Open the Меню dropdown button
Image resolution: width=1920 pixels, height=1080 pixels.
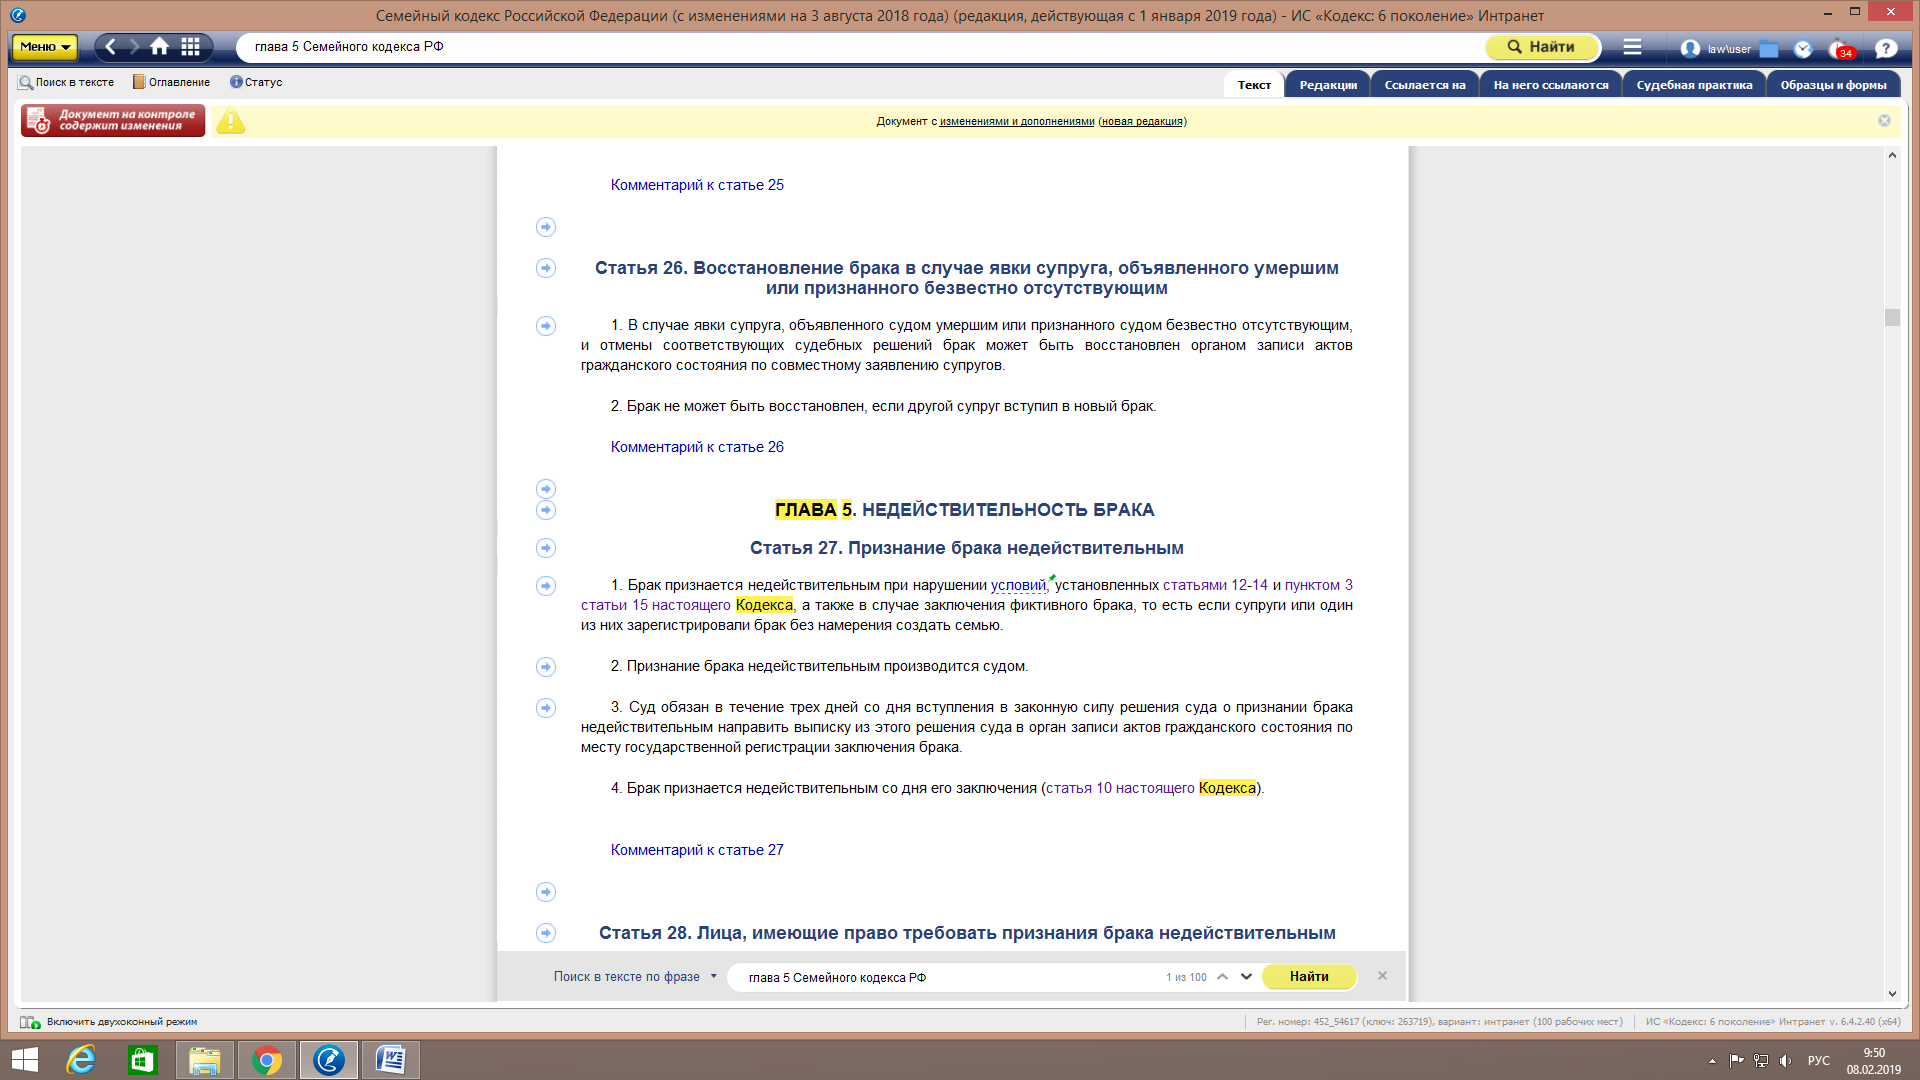45,47
